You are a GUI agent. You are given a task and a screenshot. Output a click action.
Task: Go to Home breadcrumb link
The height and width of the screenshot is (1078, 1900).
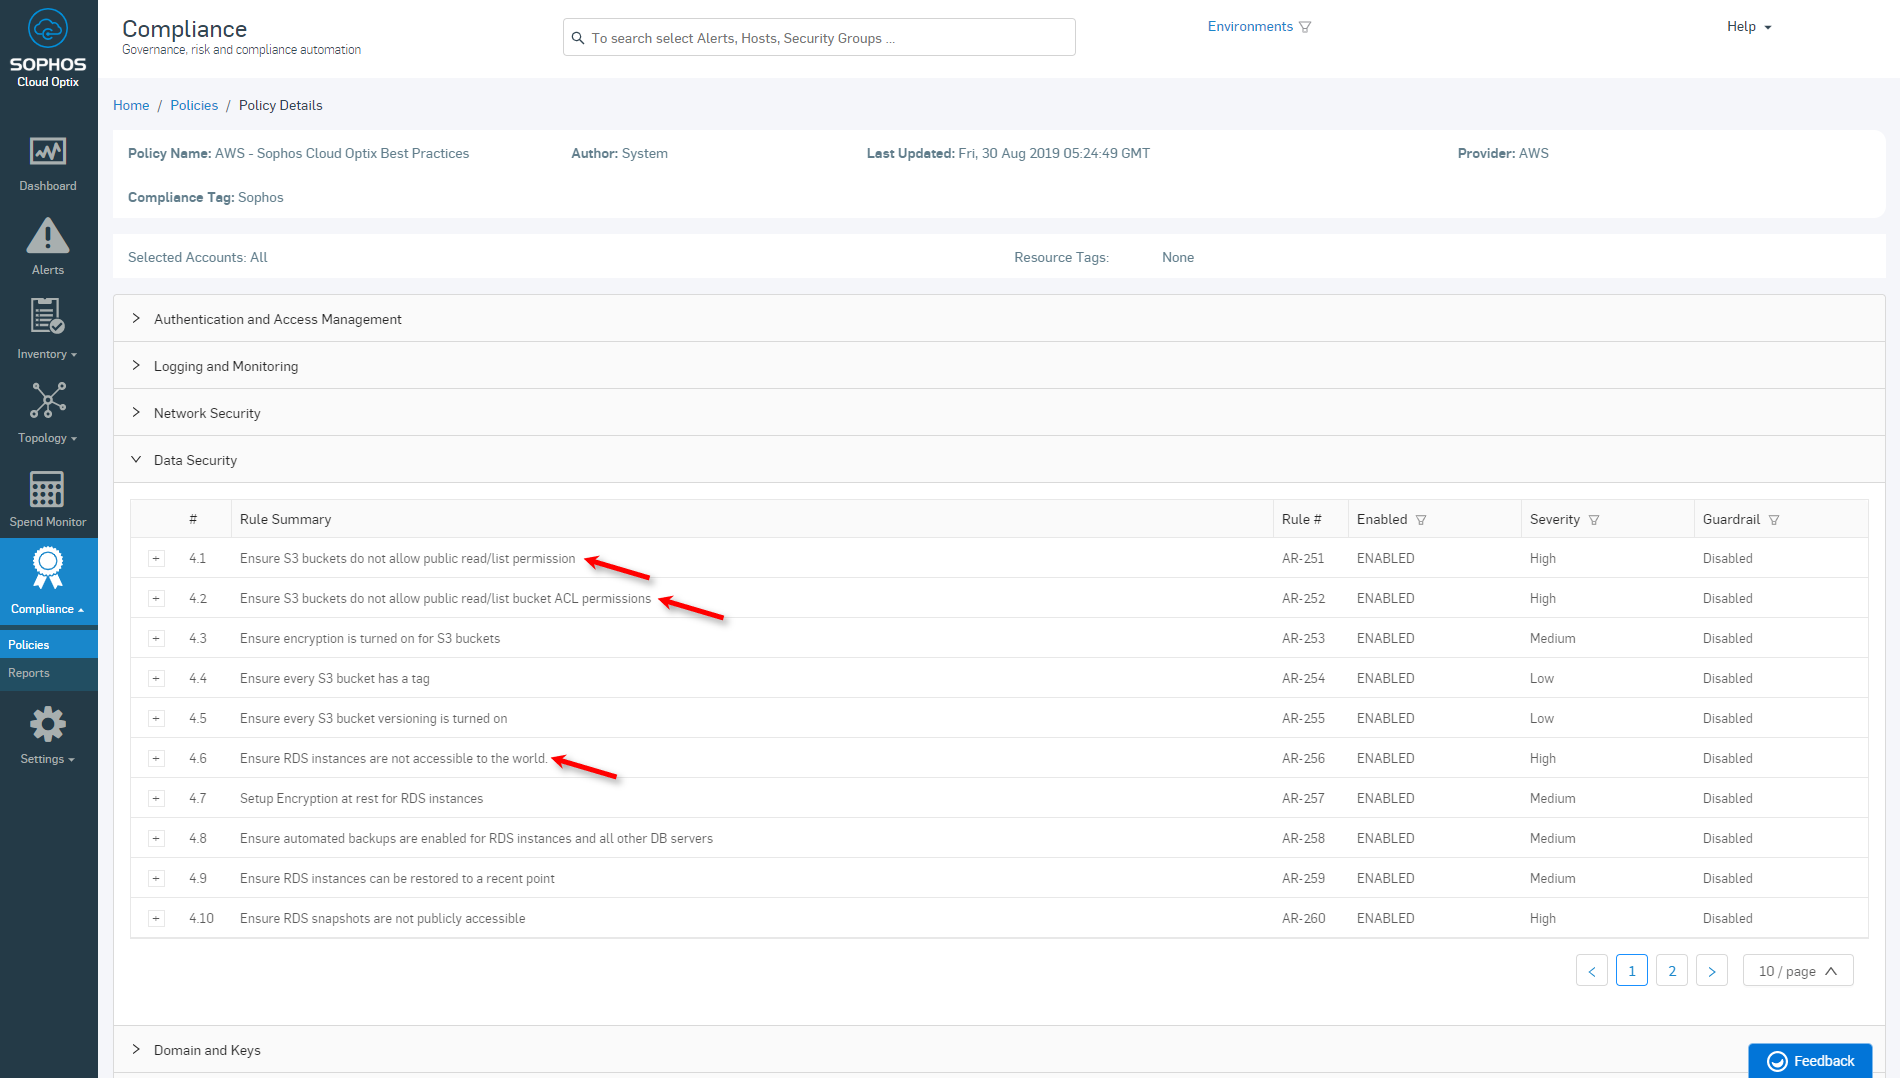pos(131,105)
